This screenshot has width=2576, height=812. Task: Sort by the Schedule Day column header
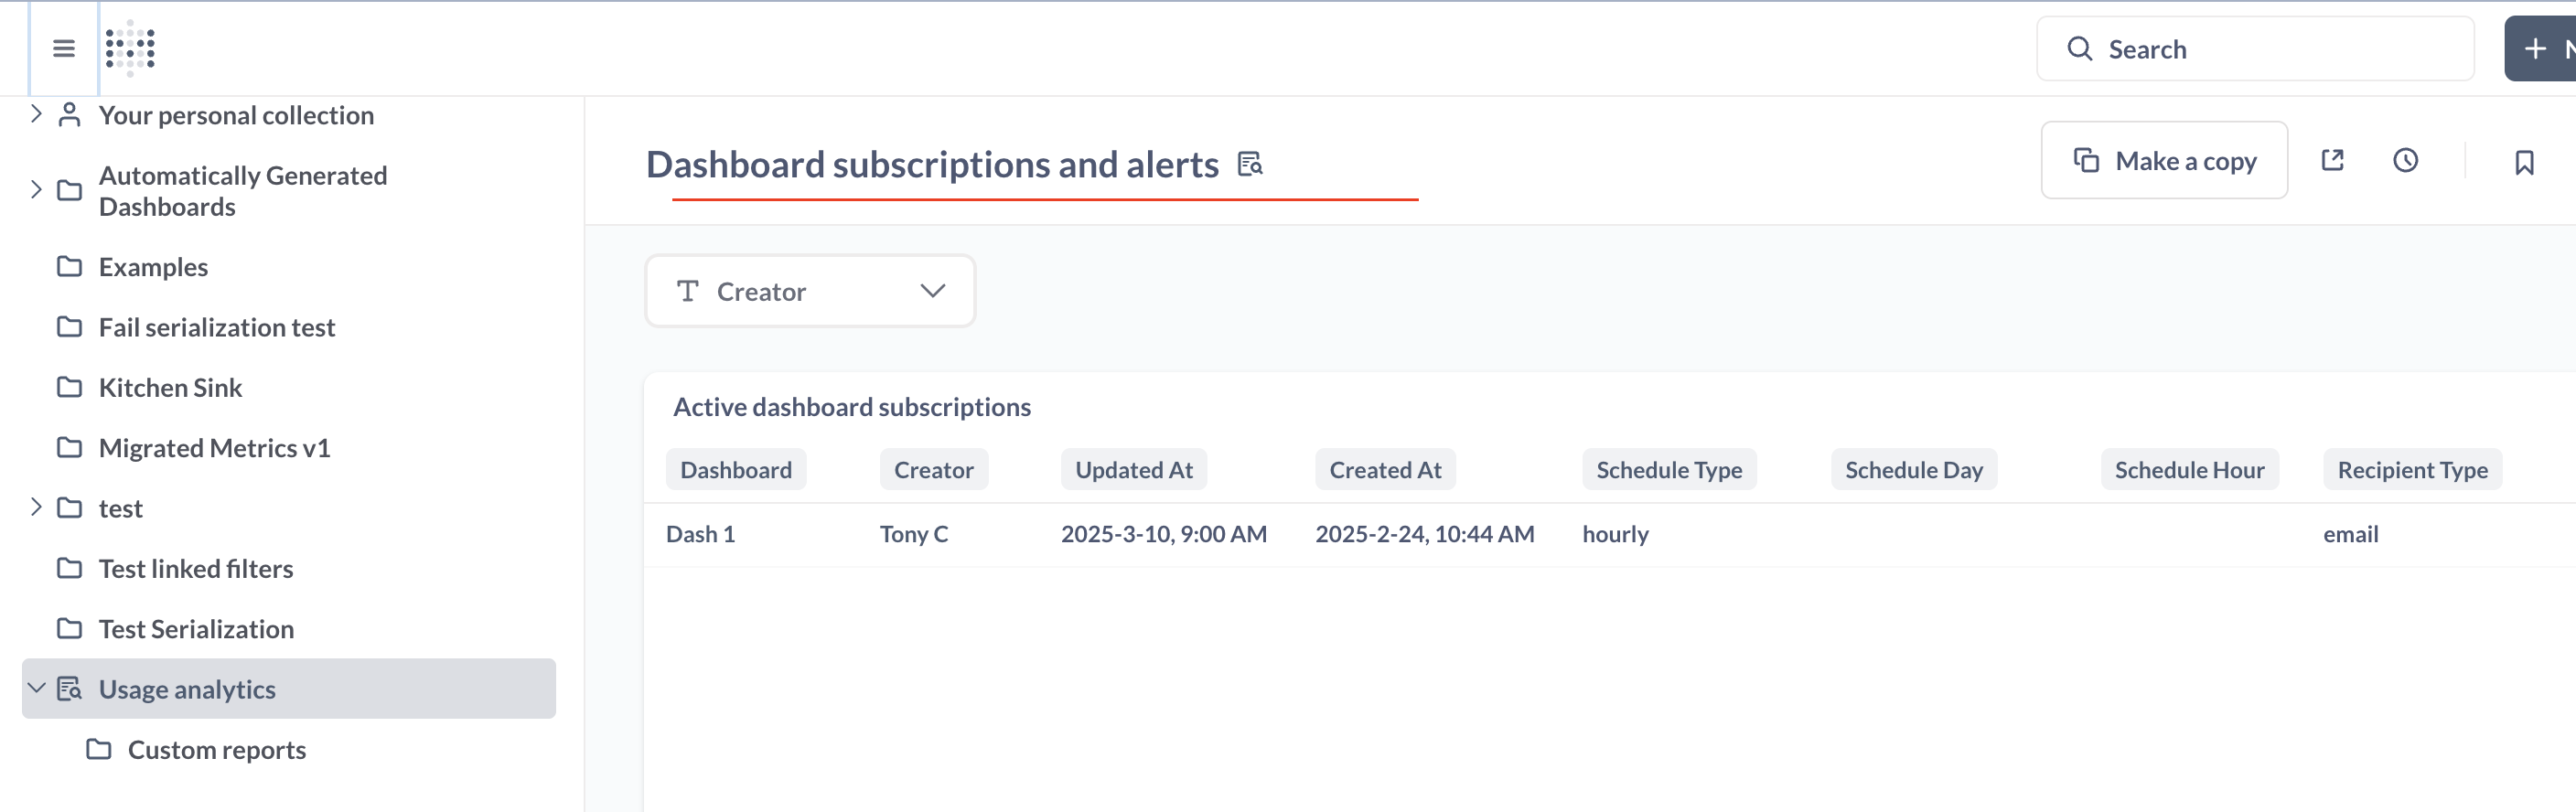coord(1914,469)
